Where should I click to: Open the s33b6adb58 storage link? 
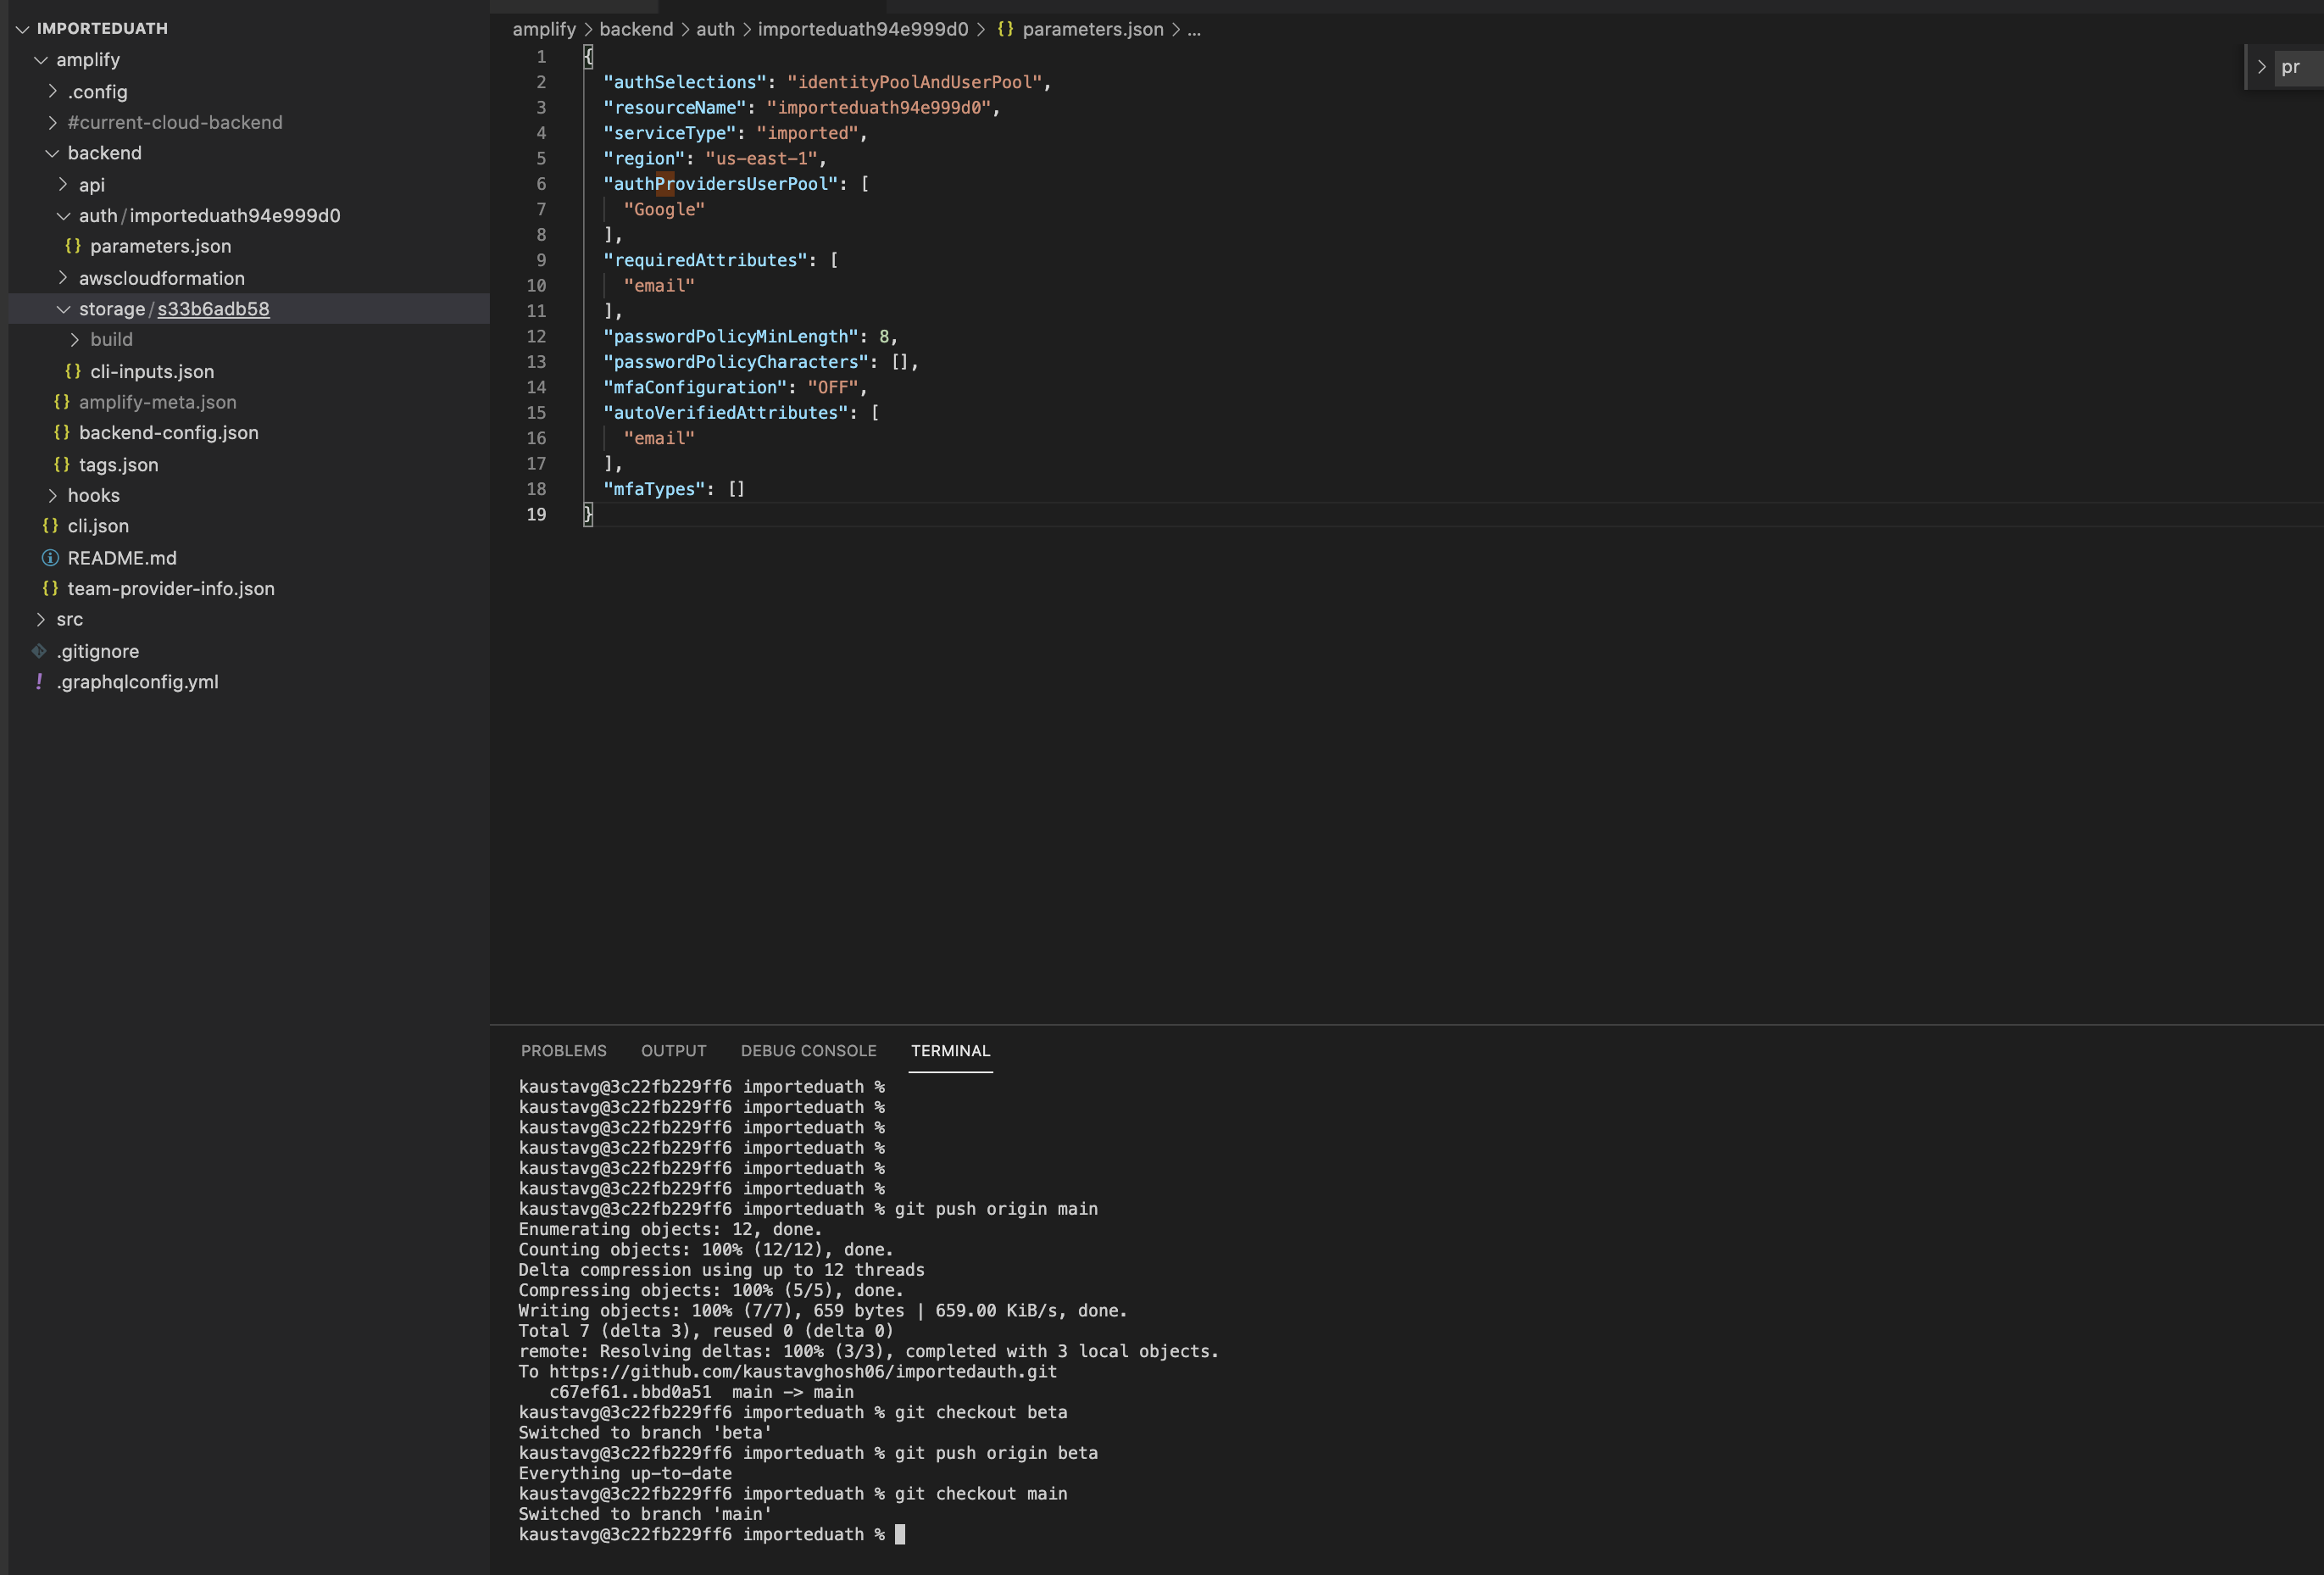tap(213, 309)
